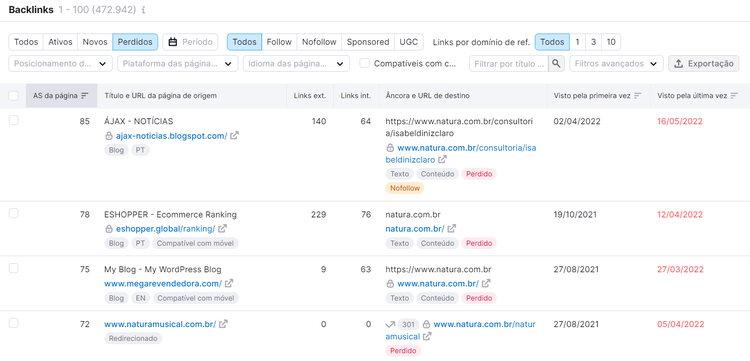The width and height of the screenshot is (750, 361).
Task: Click the 301 redirect badge
Action: [408, 324]
